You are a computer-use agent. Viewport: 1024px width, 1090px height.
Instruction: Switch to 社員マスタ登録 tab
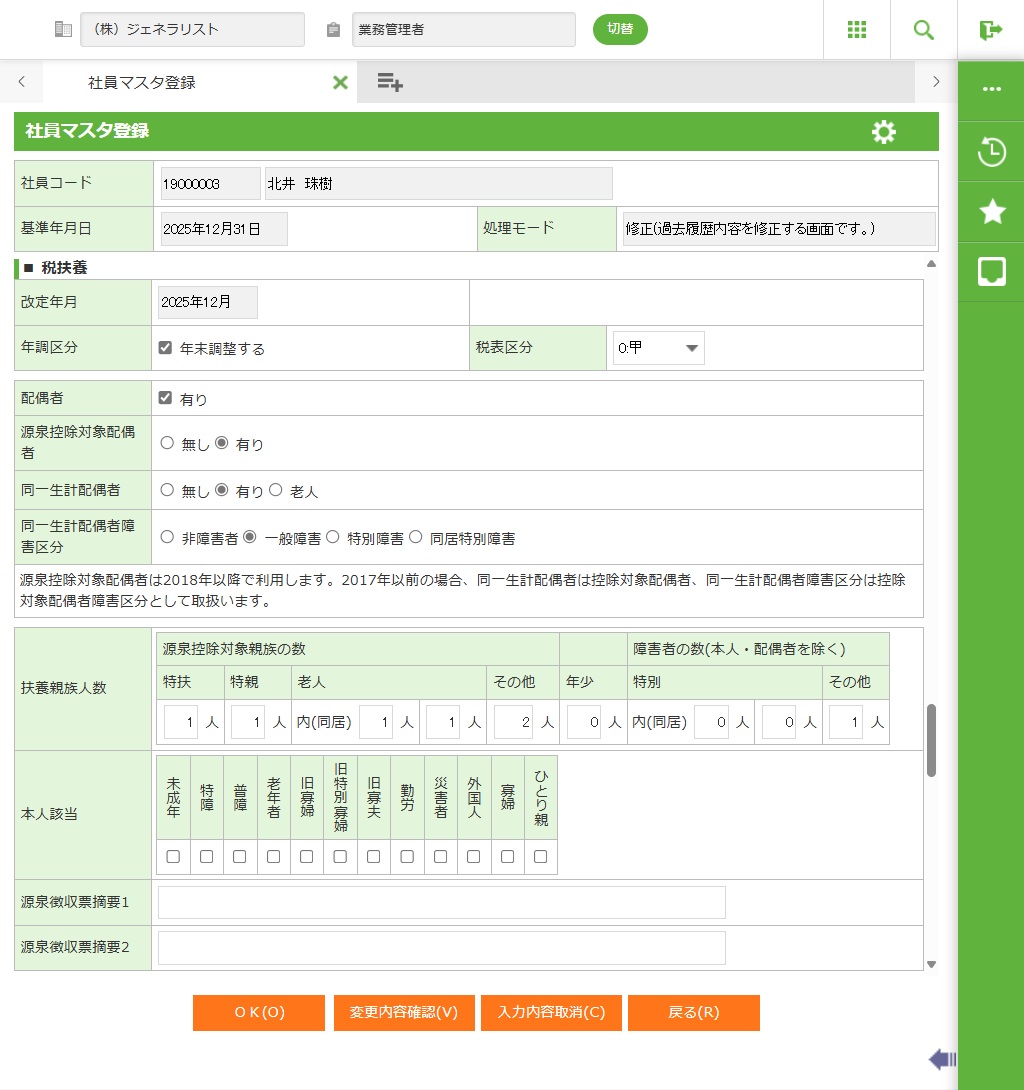[x=142, y=83]
